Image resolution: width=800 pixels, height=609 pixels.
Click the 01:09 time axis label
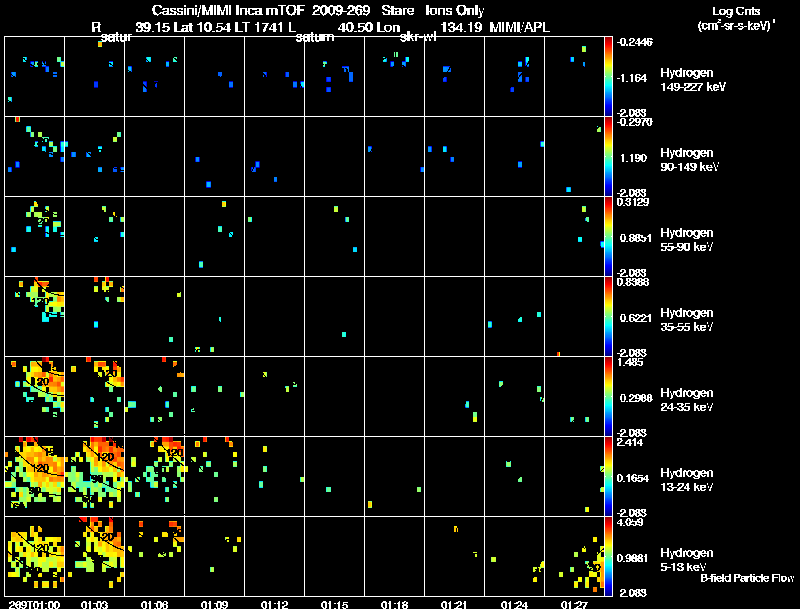214,604
